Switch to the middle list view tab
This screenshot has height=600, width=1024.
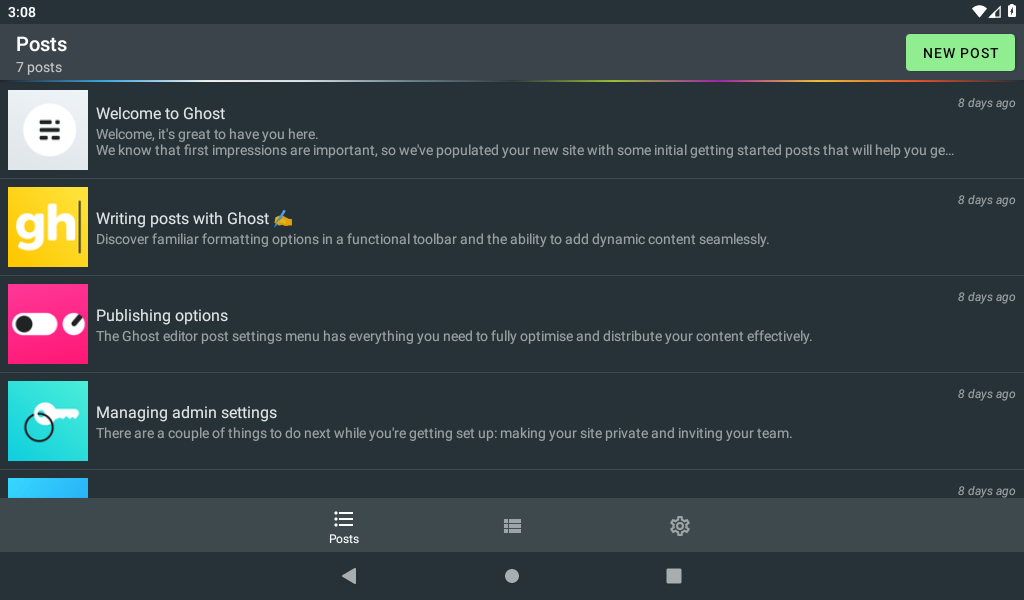tap(512, 526)
